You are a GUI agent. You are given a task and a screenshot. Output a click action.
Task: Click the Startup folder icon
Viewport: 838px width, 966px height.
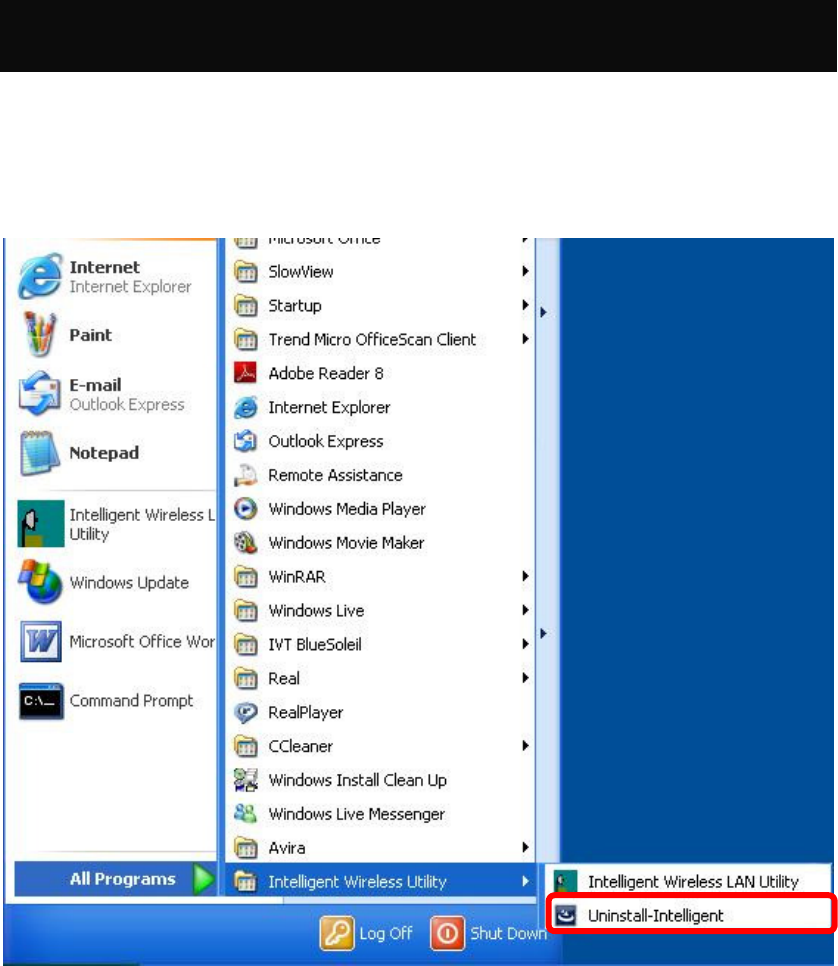pos(245,305)
